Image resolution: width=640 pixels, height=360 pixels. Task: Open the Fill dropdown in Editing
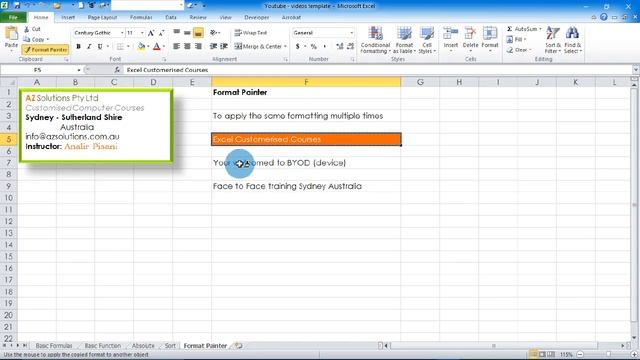[516, 40]
